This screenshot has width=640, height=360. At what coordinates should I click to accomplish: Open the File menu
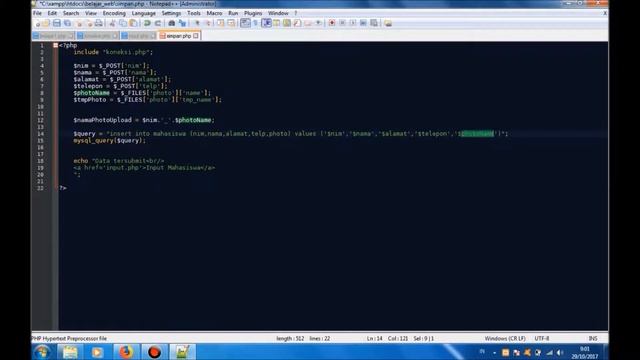point(38,13)
